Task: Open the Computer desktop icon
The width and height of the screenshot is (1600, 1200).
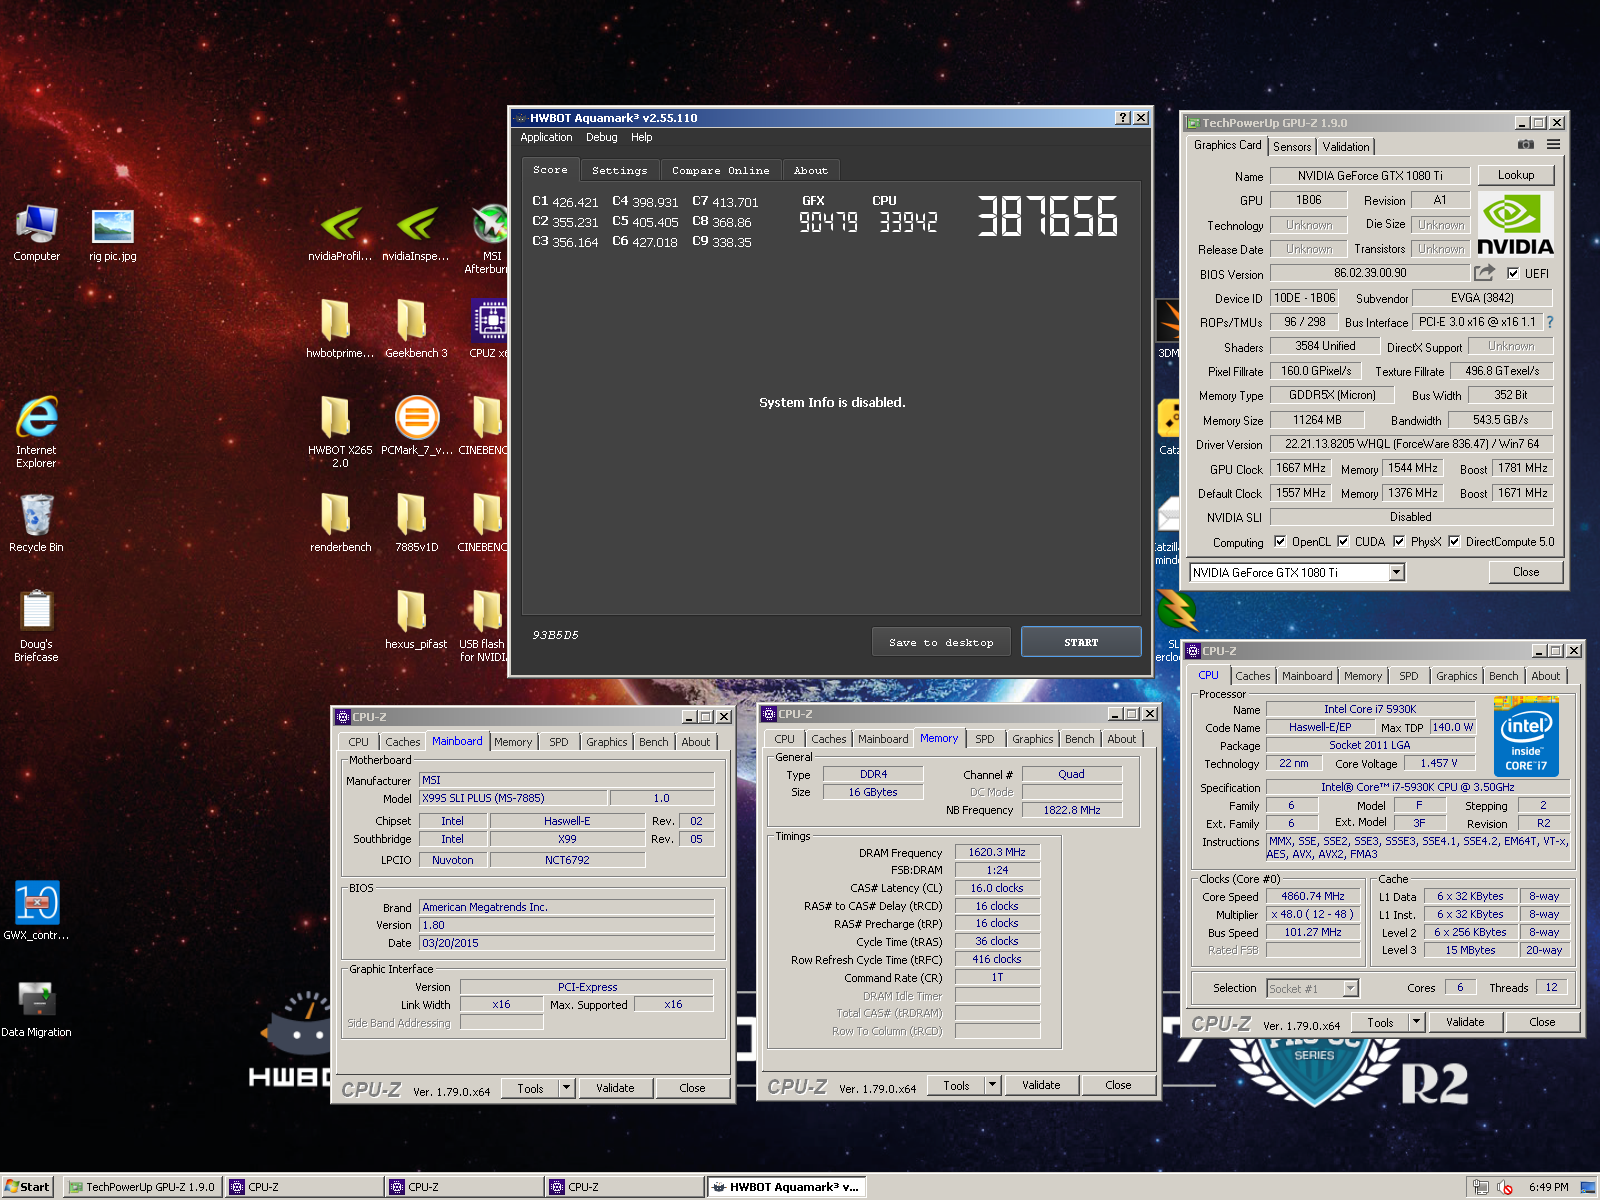Action: [x=37, y=234]
